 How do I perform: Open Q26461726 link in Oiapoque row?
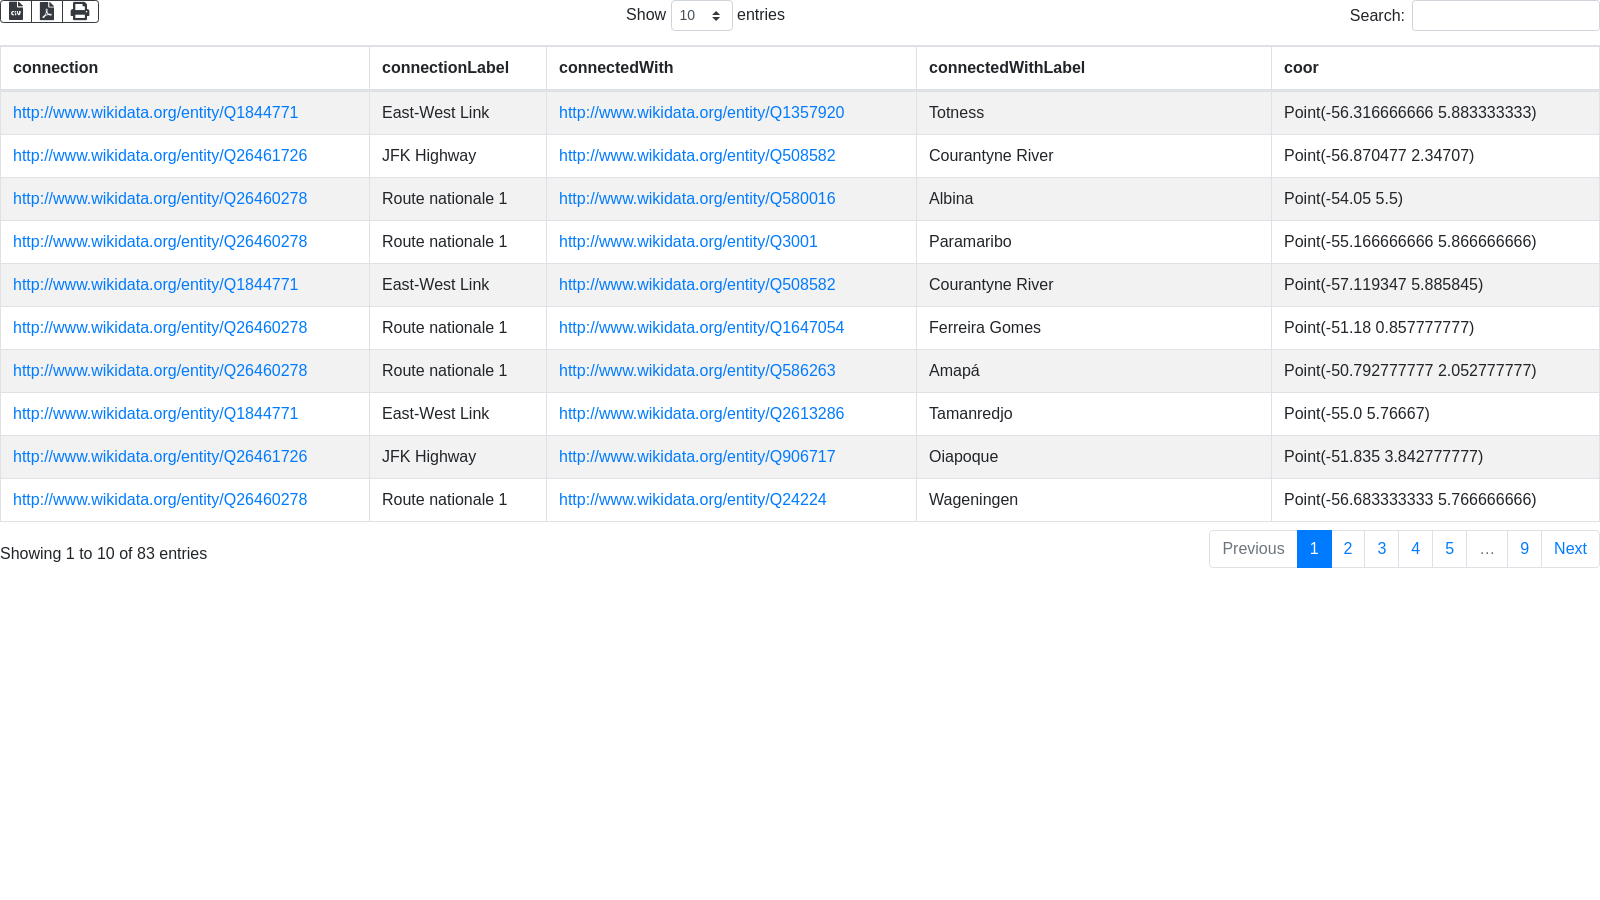coord(160,457)
